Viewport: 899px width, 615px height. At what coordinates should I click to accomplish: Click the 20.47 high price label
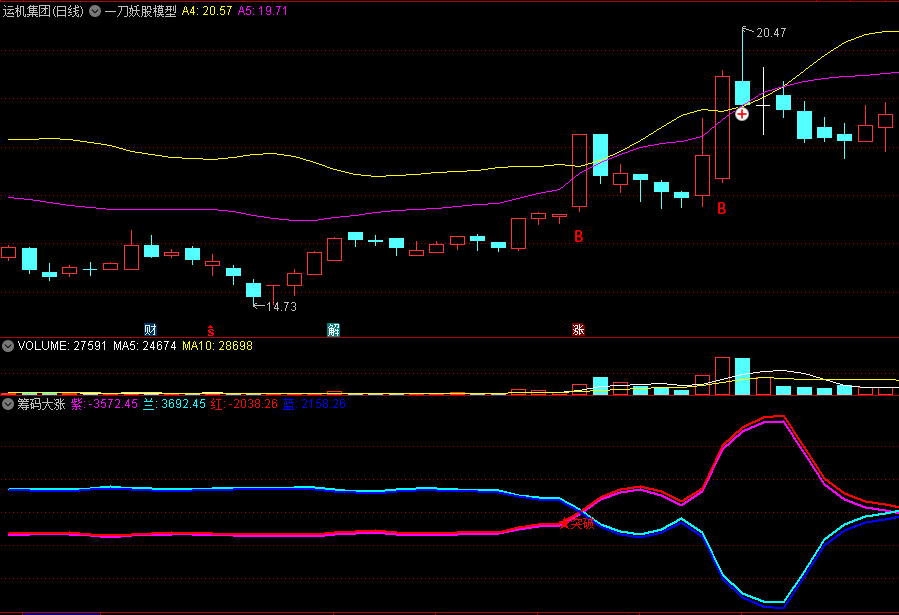[771, 33]
